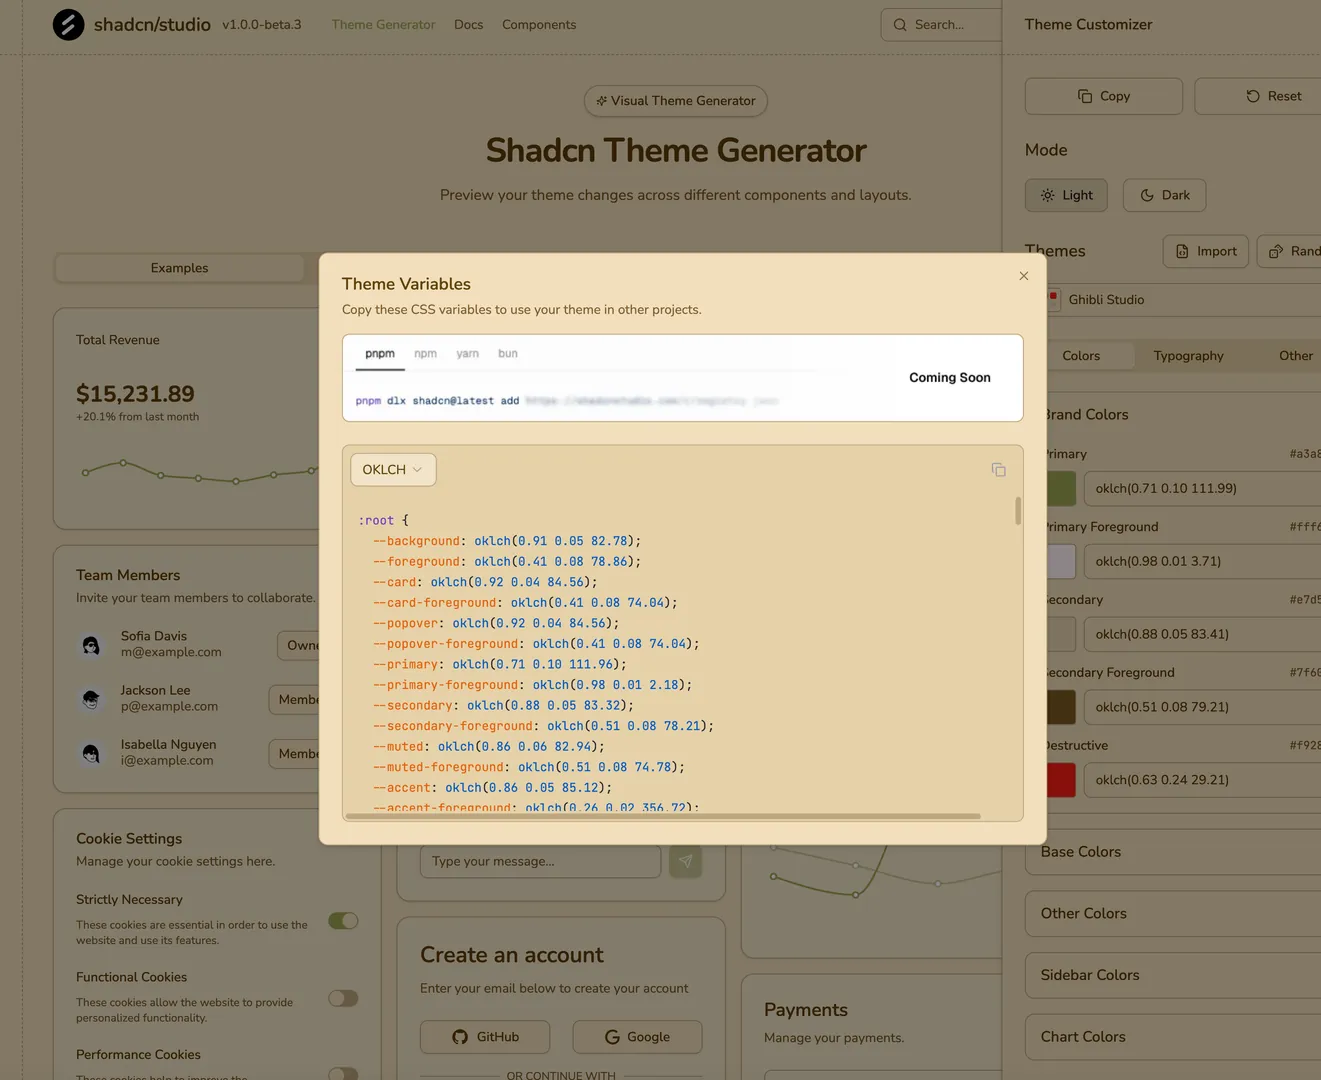1321x1080 pixels.
Task: Click the copy icon in the Copy button
Action: [x=1086, y=96]
